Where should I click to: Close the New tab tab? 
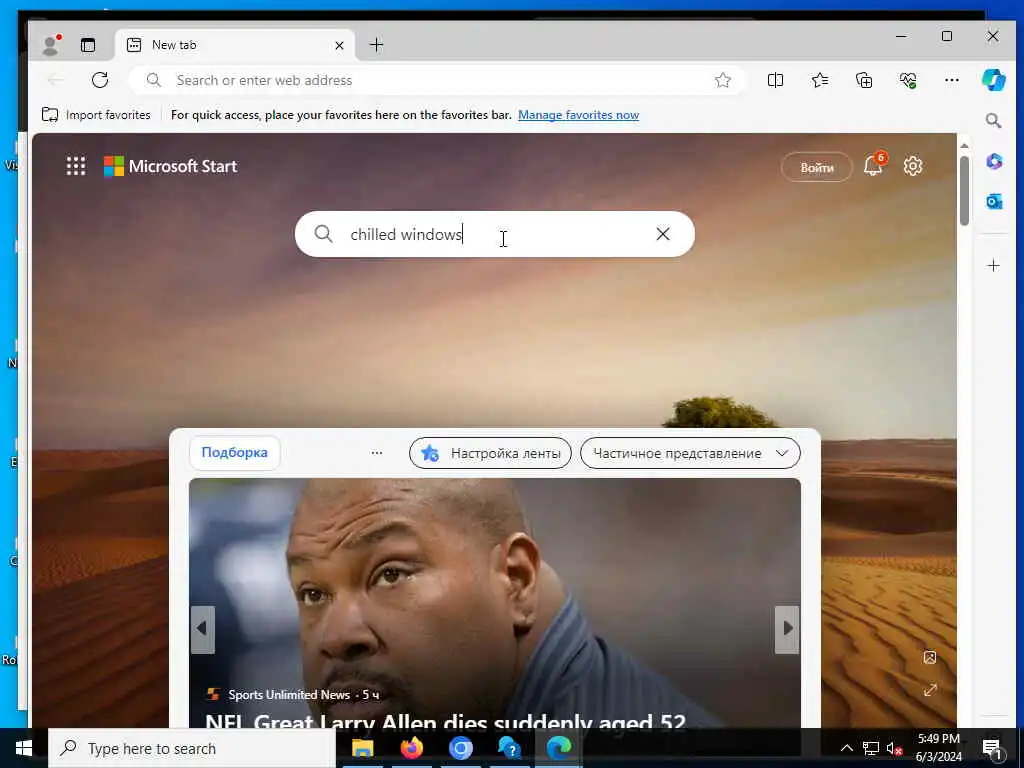coord(339,45)
